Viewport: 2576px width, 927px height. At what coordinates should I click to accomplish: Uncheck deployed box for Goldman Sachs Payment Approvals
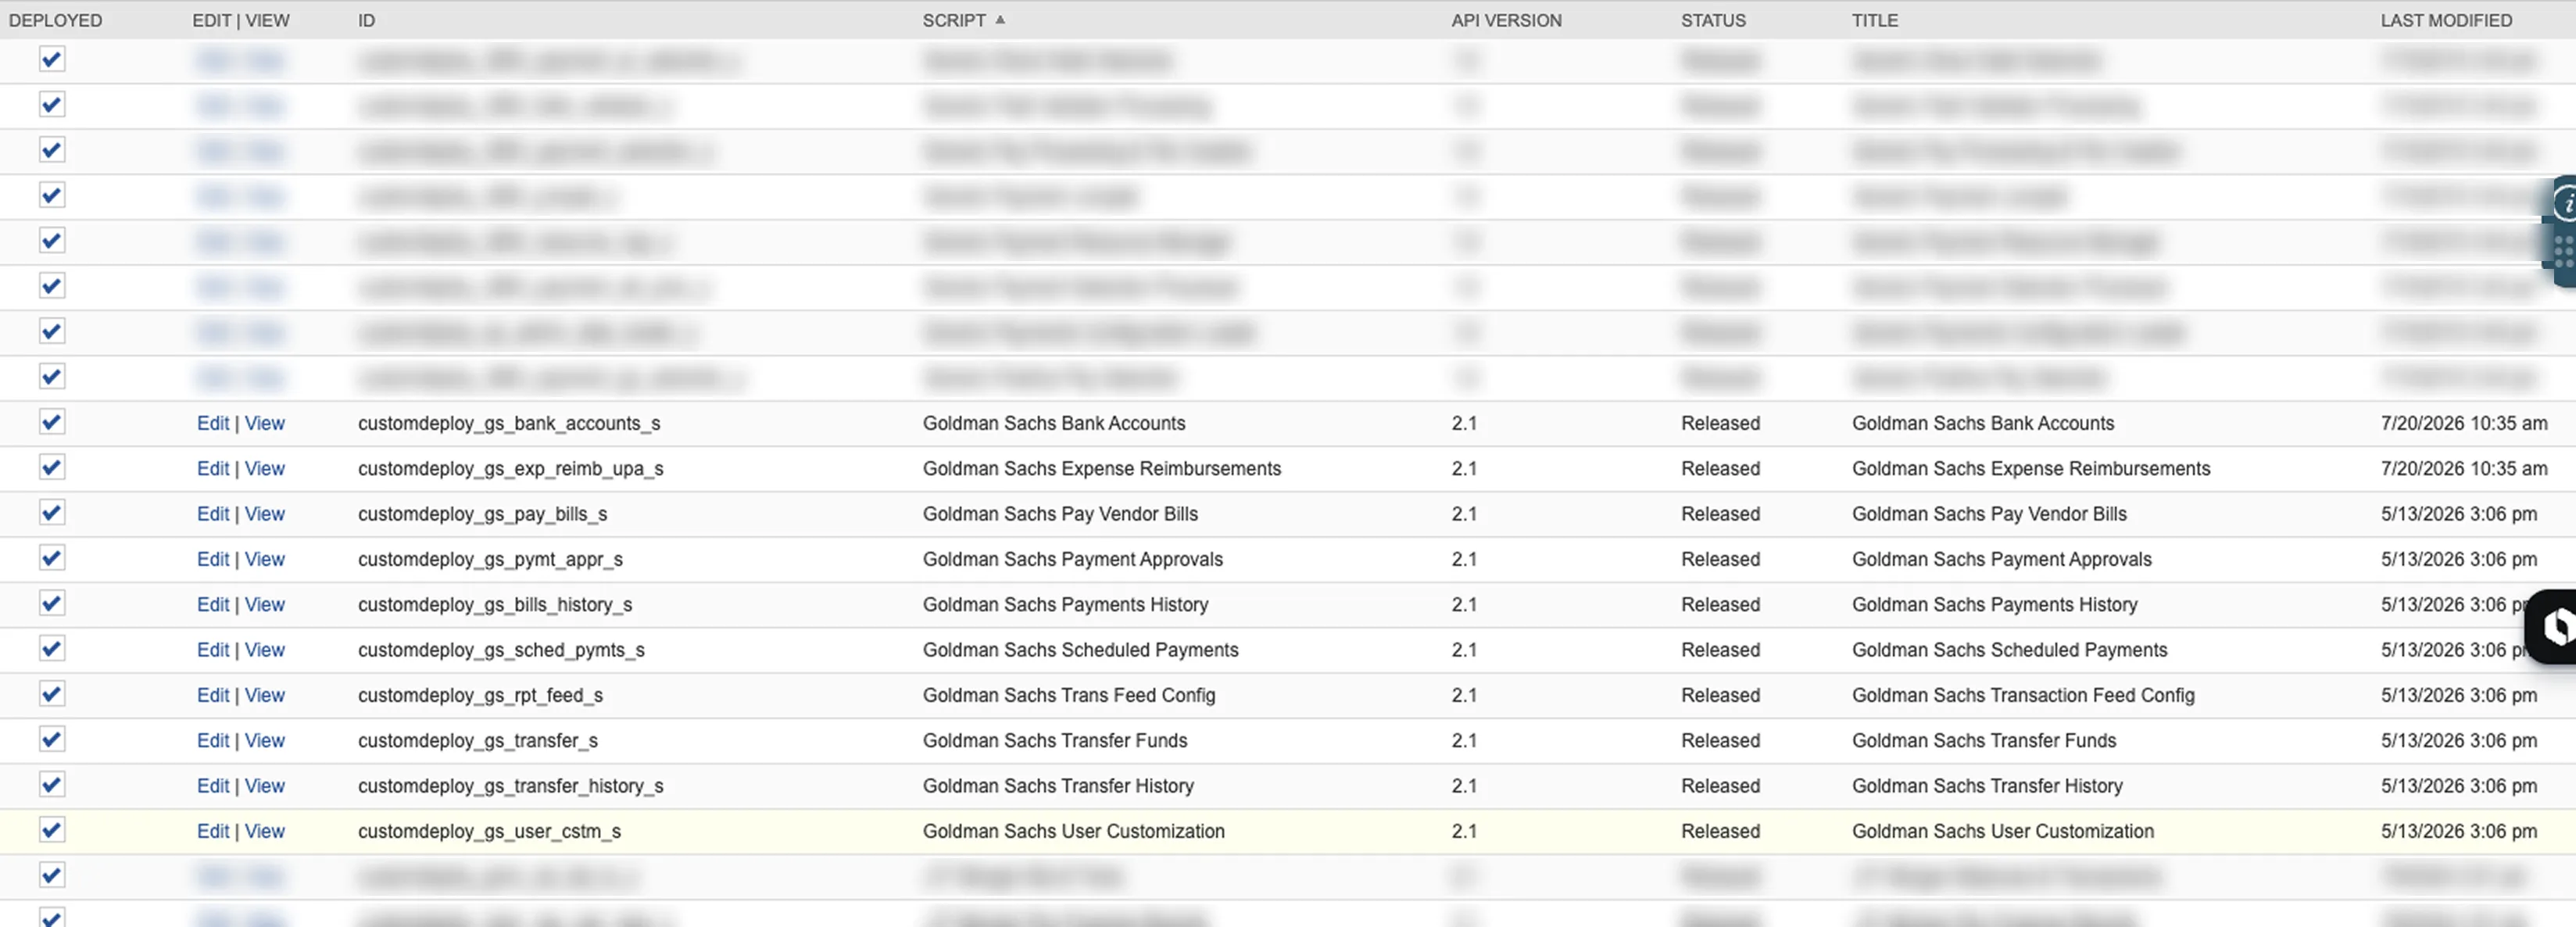tap(52, 558)
